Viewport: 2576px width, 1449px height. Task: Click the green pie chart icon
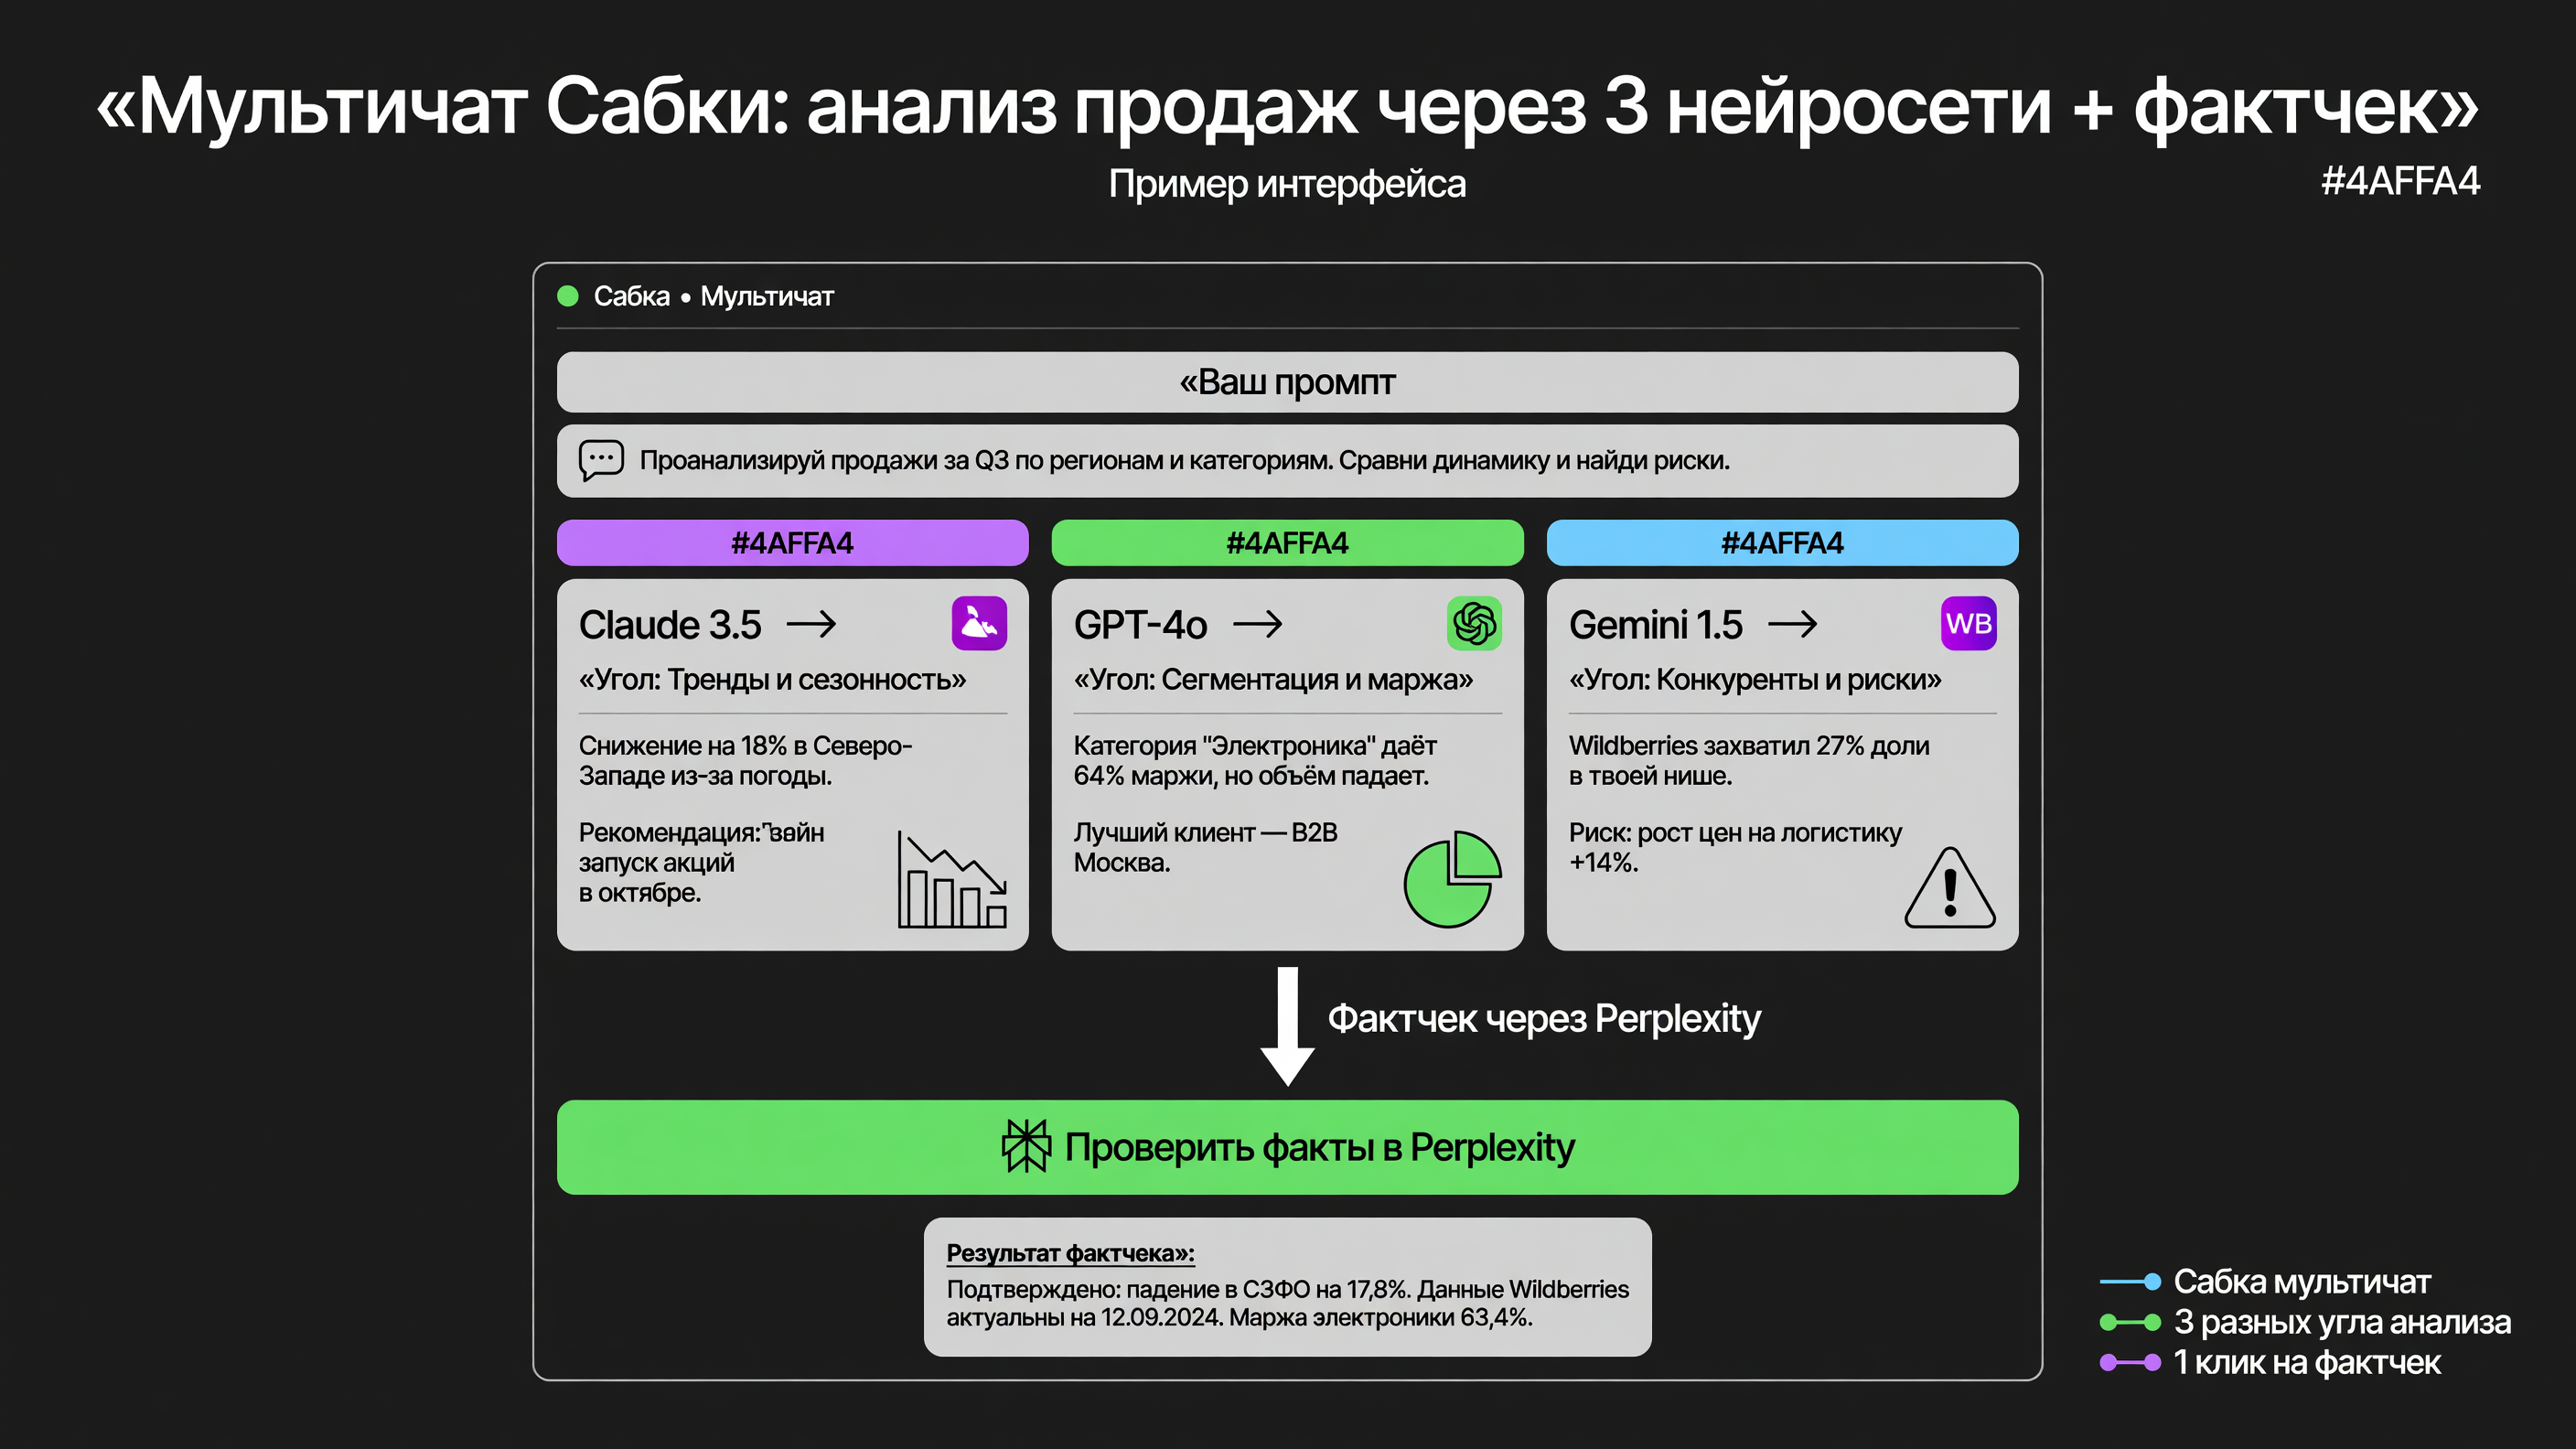(1453, 879)
